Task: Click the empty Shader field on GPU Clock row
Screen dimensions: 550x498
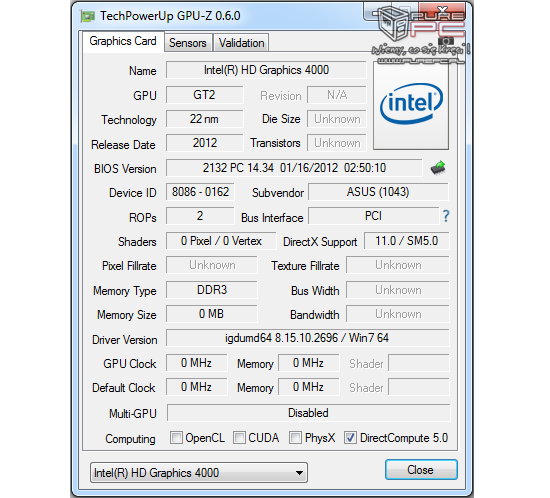Action: point(419,363)
